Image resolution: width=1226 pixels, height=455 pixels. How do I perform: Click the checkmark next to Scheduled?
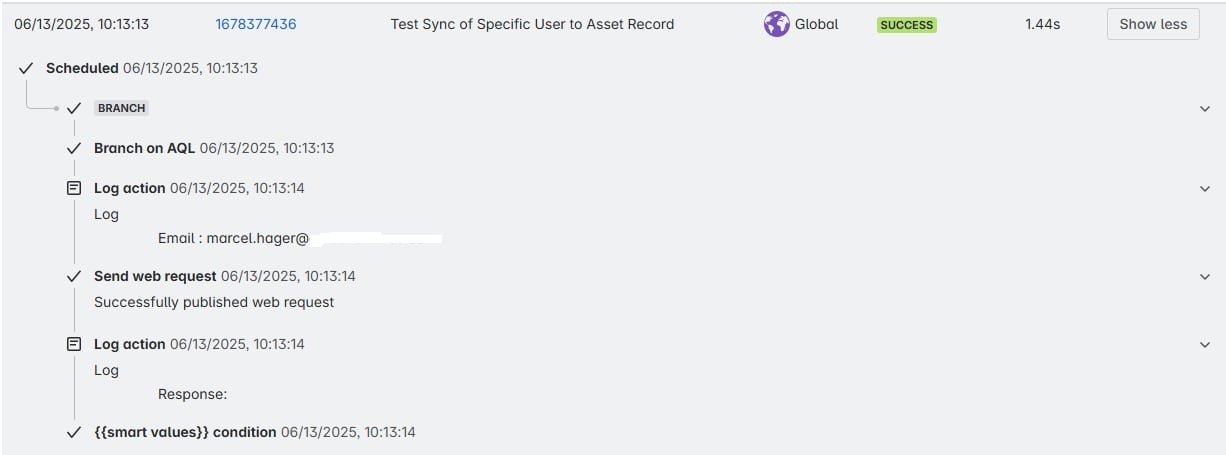26,68
